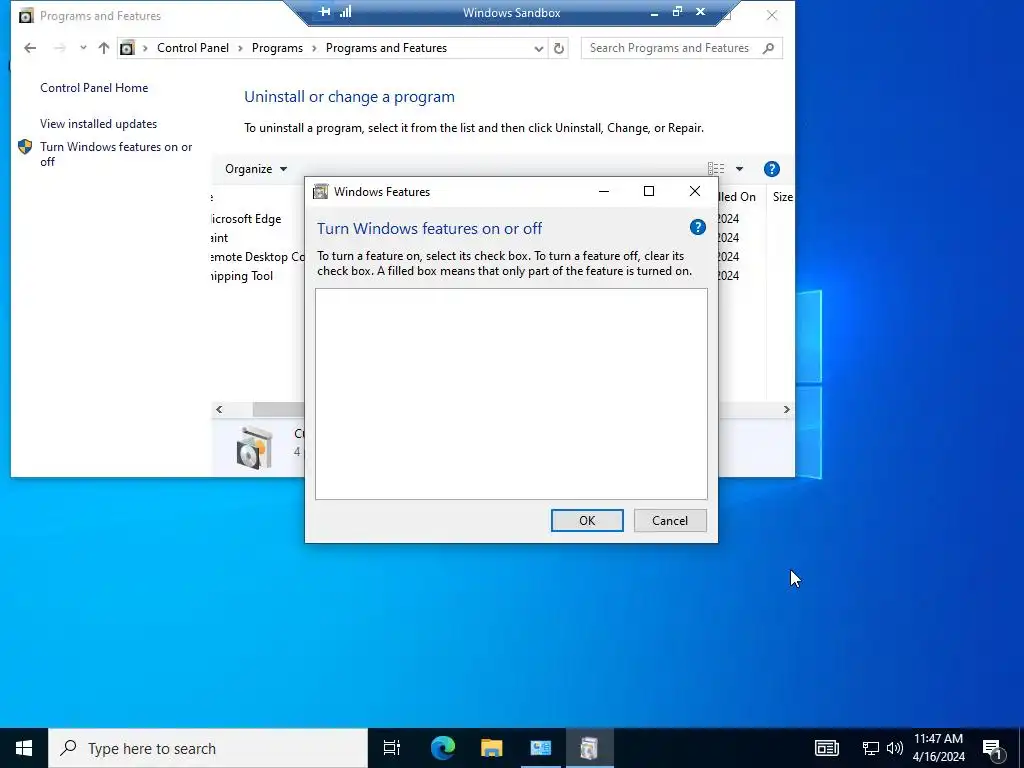This screenshot has height=768, width=1024.
Task: Open the Windows Start menu
Action: click(24, 748)
